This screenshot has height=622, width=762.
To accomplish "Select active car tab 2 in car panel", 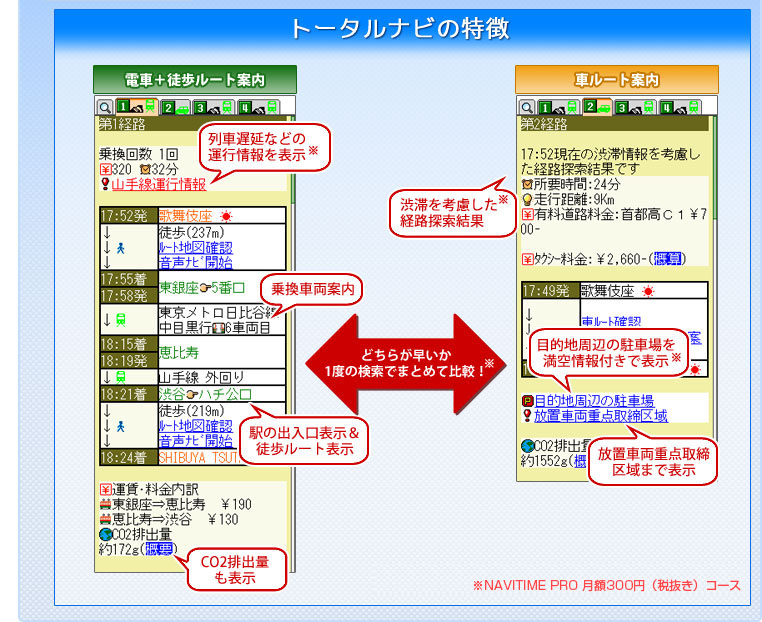I will 597,106.
